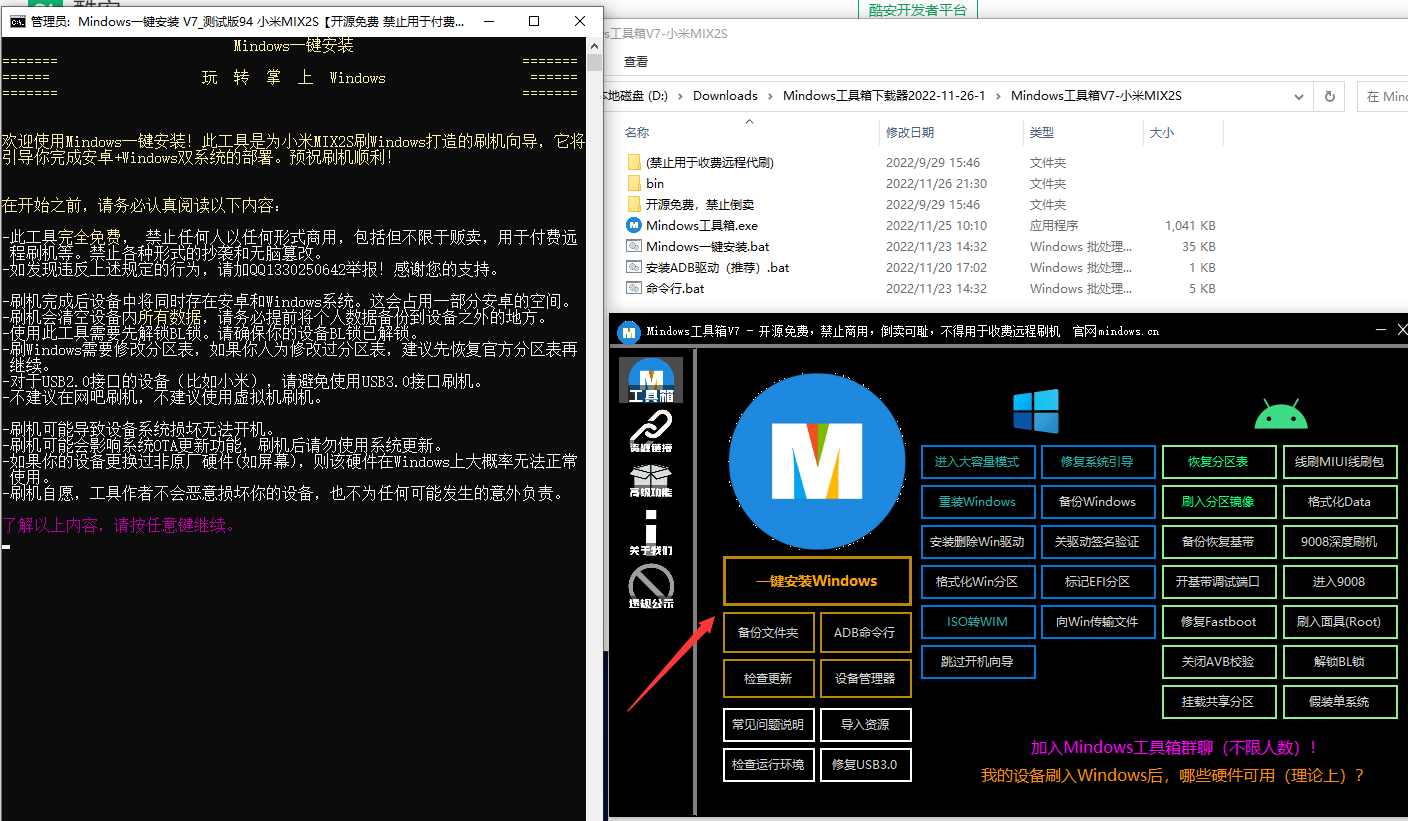Open the 关于我们 info icon

tap(651, 533)
